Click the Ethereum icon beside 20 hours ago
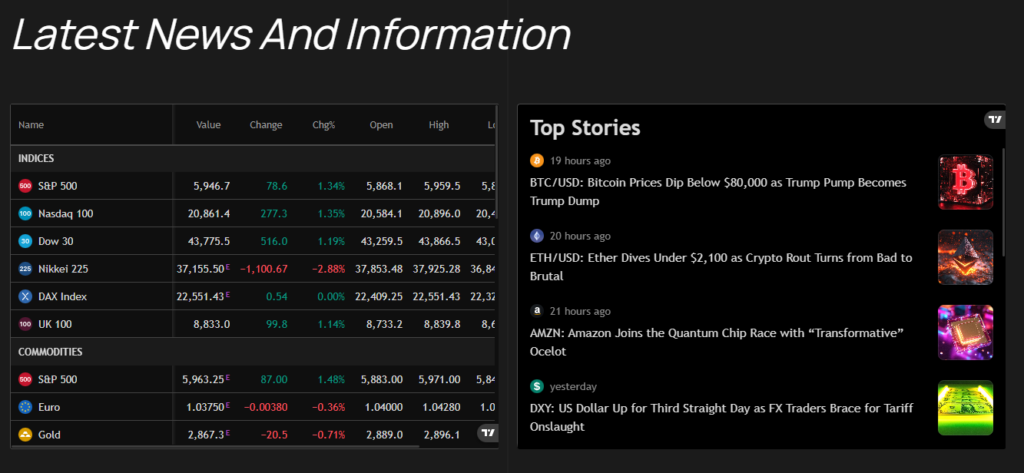 point(537,236)
